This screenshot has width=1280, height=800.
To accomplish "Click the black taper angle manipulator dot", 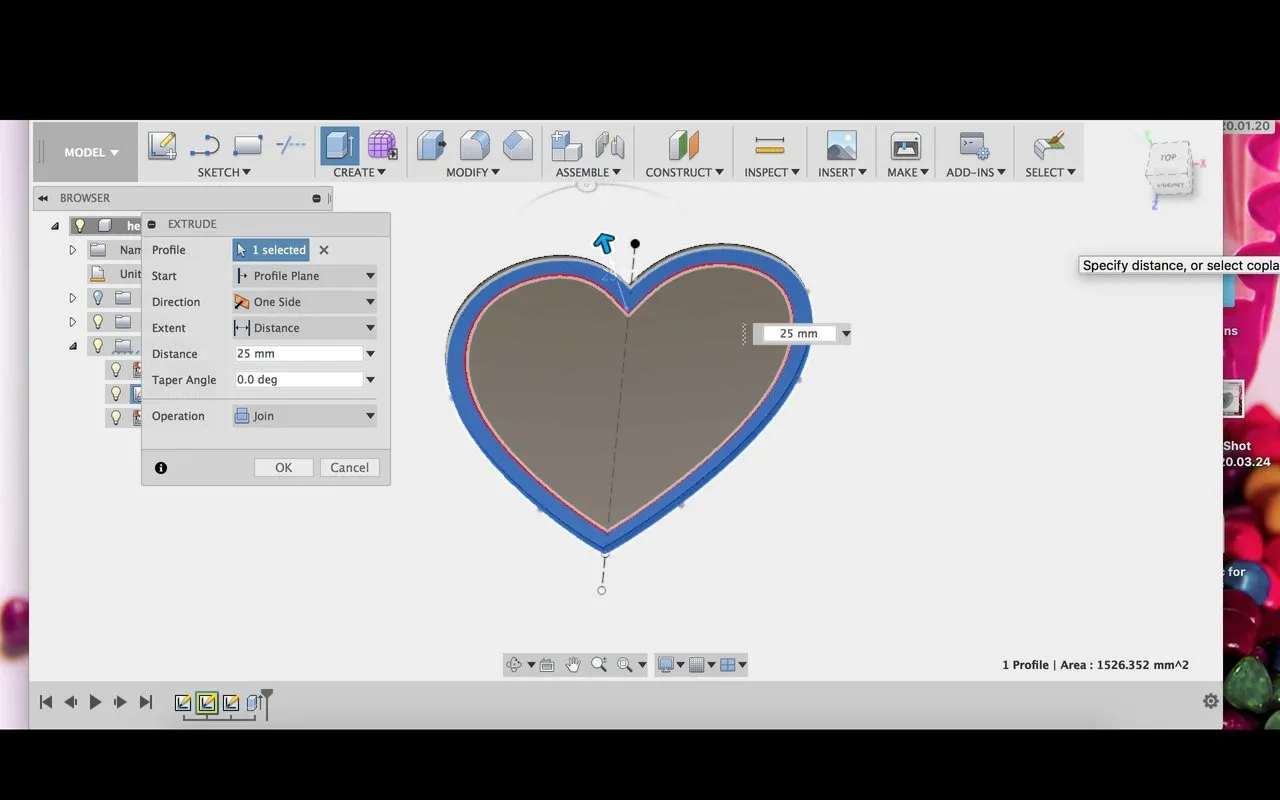I will 635,244.
